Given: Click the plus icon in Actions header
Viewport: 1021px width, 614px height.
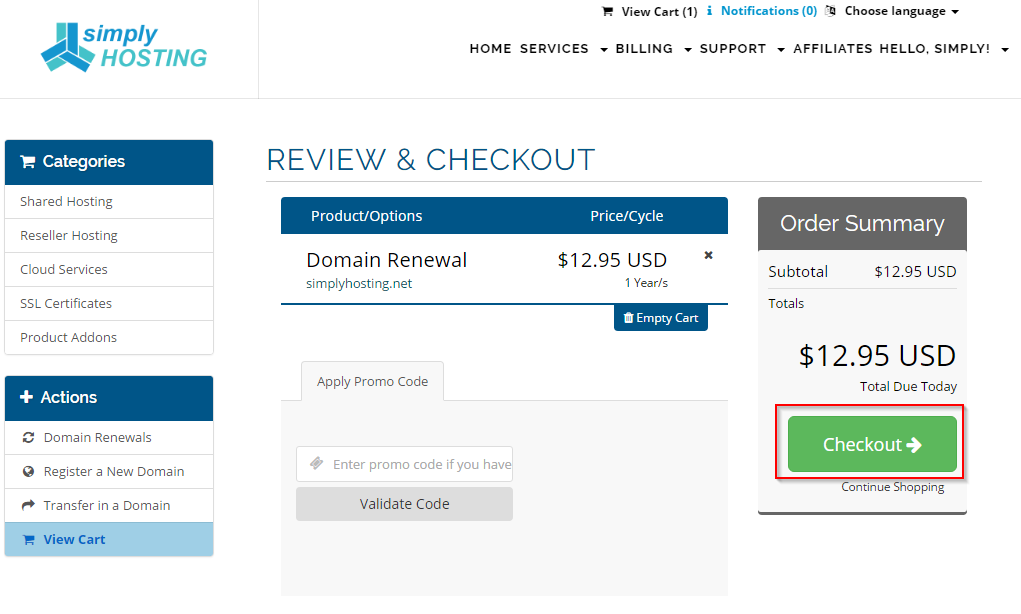Looking at the screenshot, I should [x=26, y=397].
